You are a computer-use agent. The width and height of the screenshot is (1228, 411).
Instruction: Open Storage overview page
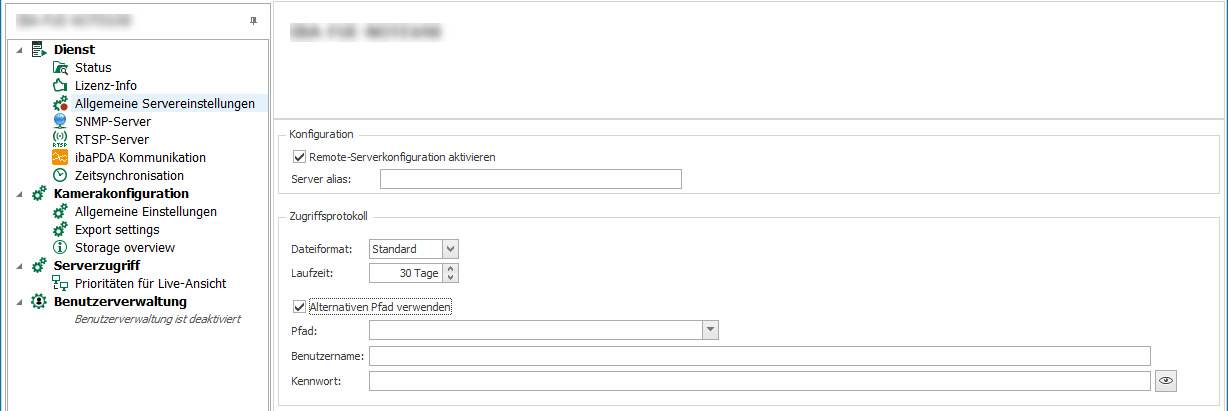(x=125, y=247)
